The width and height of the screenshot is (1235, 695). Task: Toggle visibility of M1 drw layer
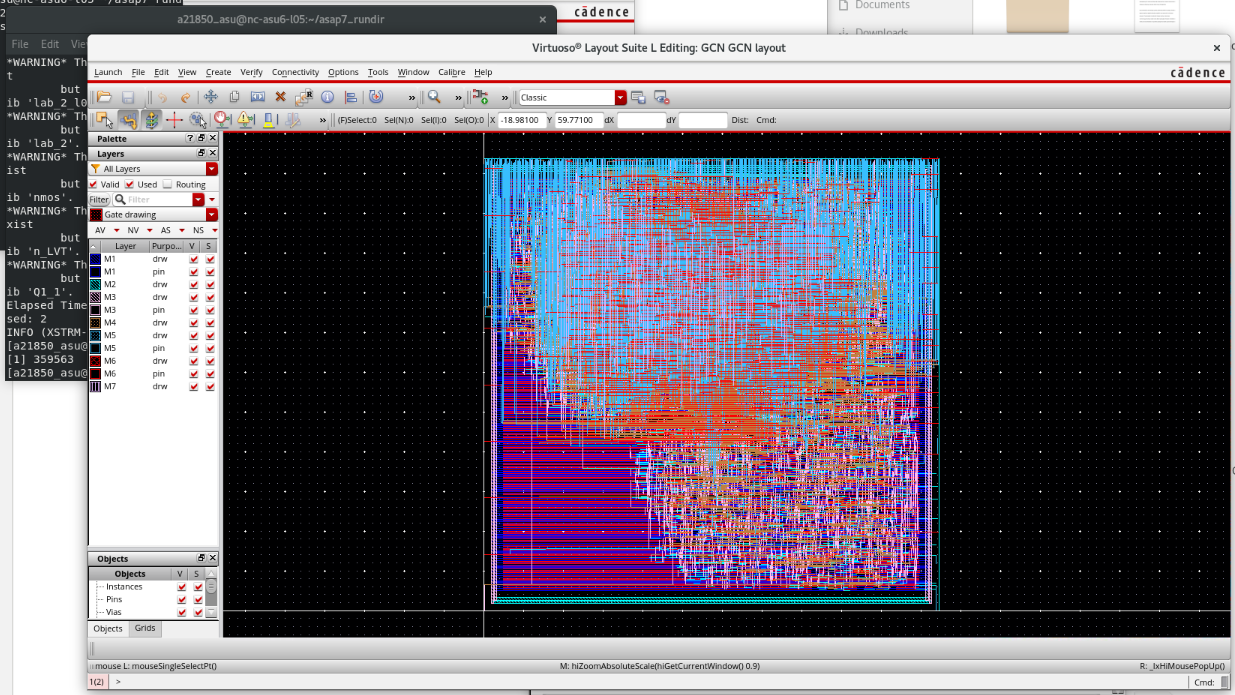coord(194,259)
